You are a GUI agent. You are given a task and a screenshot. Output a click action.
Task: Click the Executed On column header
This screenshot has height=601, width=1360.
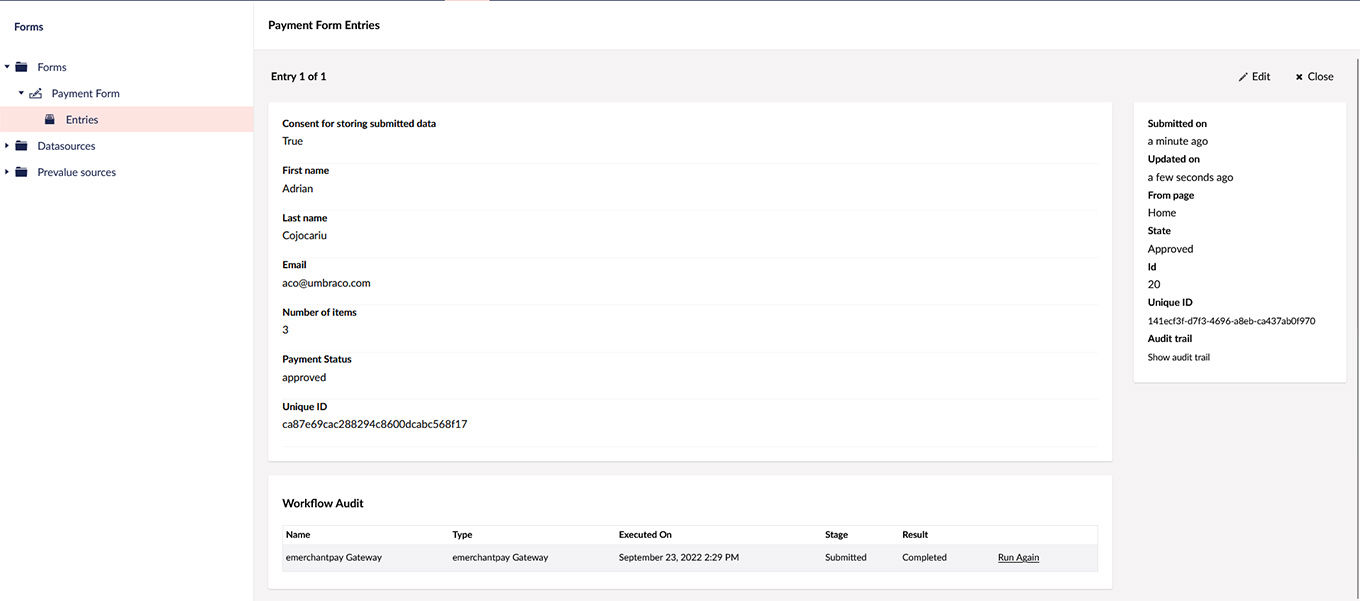[x=645, y=535]
